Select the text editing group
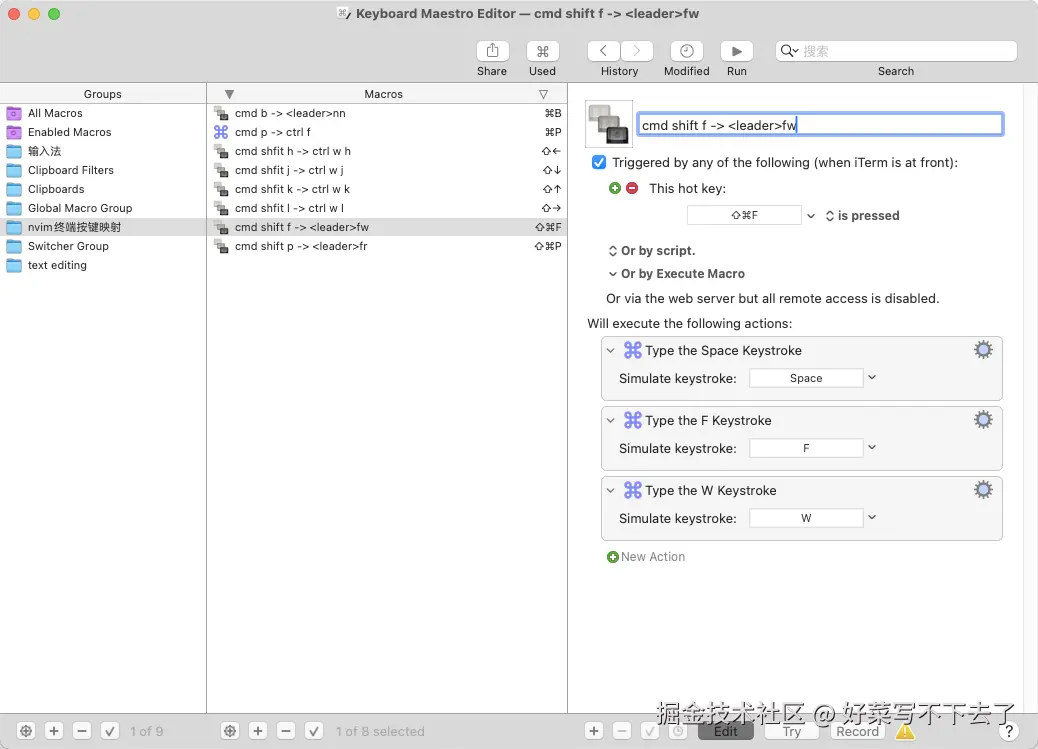1038x749 pixels. coord(103,265)
